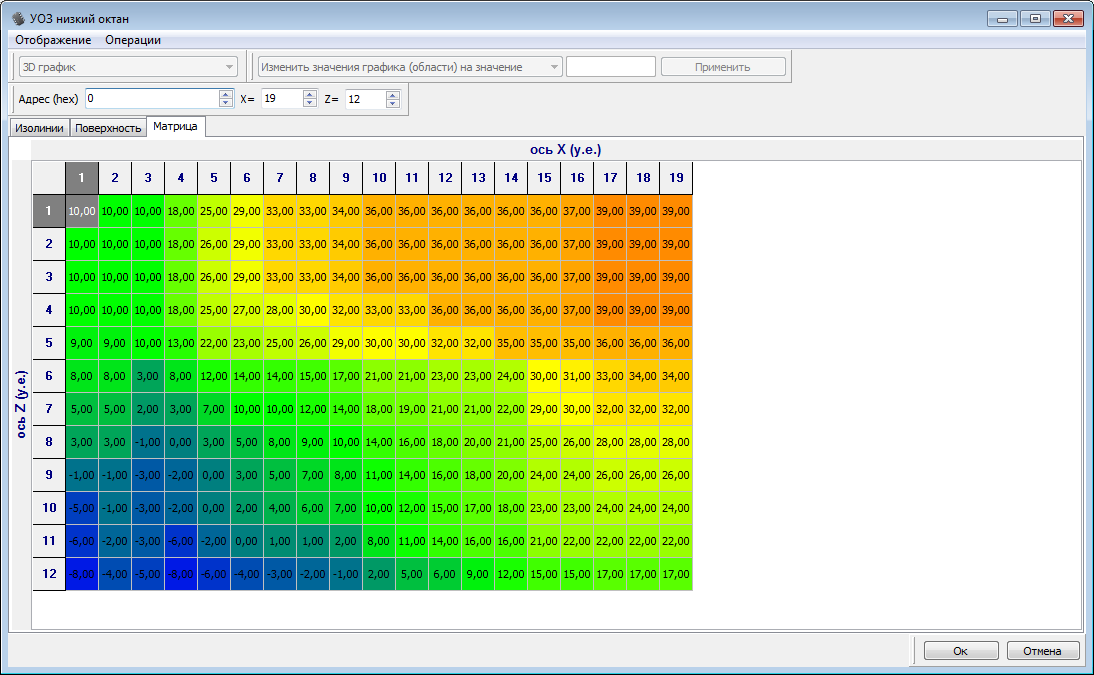The width and height of the screenshot is (1094, 675).
Task: Increment X= value with up arrow
Action: click(x=310, y=94)
